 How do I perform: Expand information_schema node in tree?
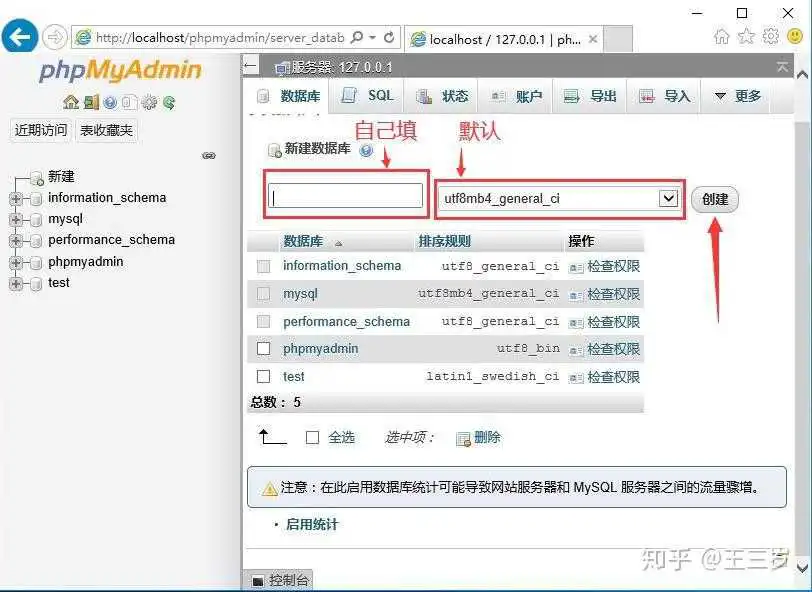pos(16,198)
